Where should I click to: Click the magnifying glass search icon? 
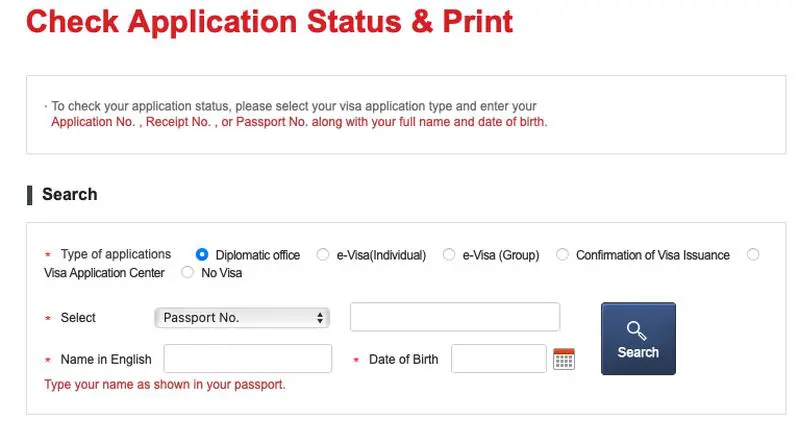(637, 329)
